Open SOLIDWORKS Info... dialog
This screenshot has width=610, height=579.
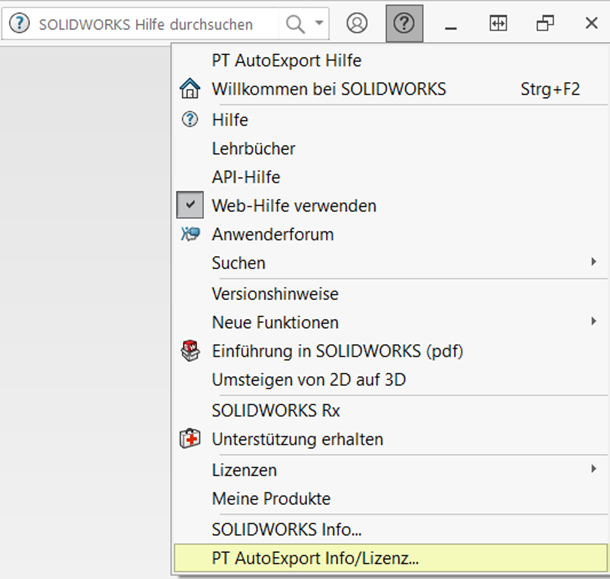coord(391,530)
